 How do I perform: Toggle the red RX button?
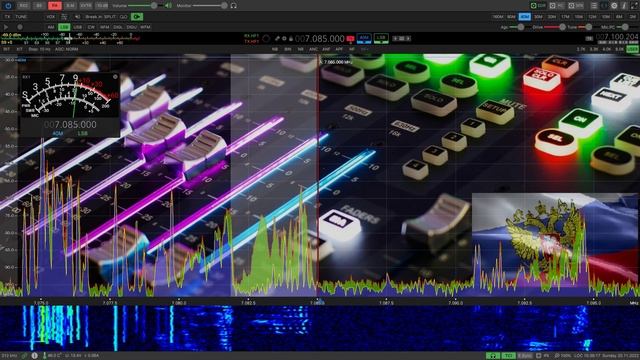55,6
